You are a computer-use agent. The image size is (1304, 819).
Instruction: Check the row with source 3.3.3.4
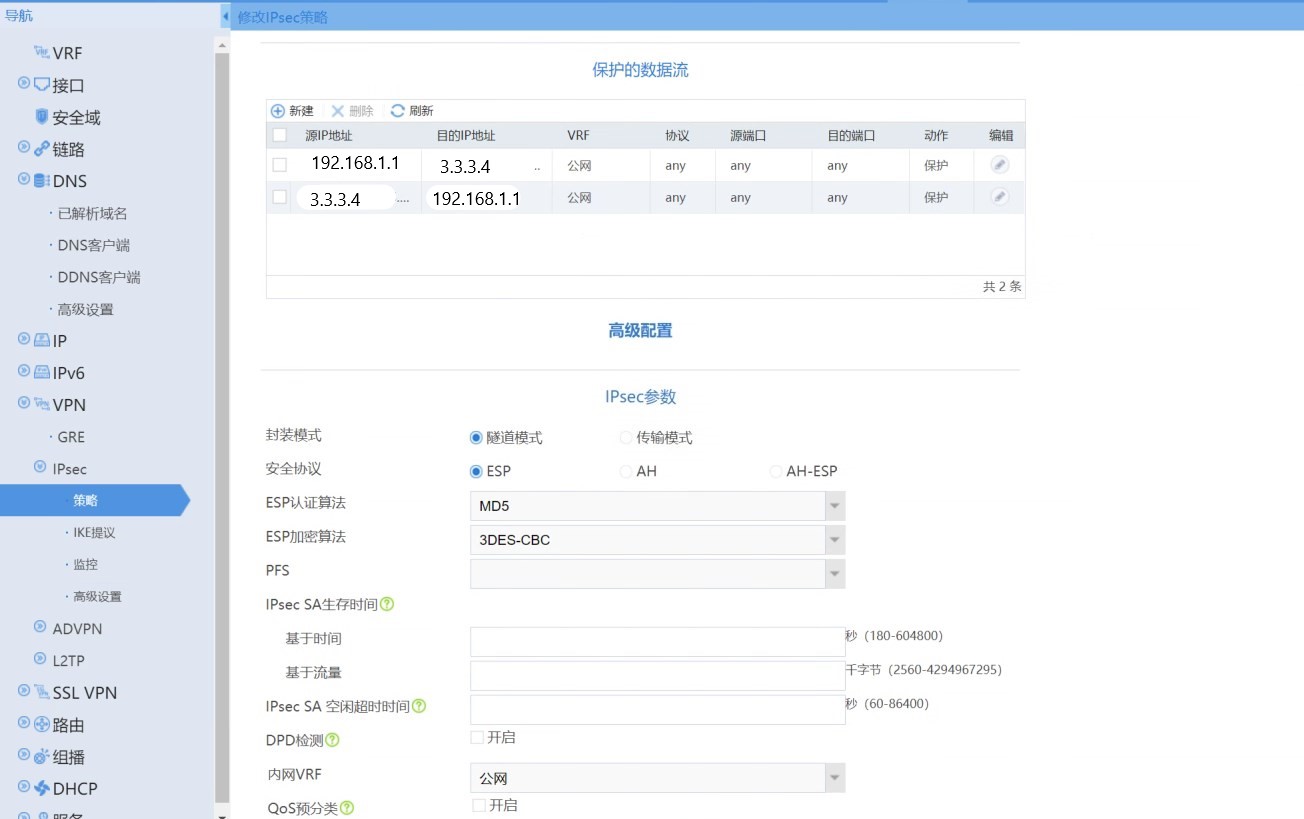coord(280,197)
